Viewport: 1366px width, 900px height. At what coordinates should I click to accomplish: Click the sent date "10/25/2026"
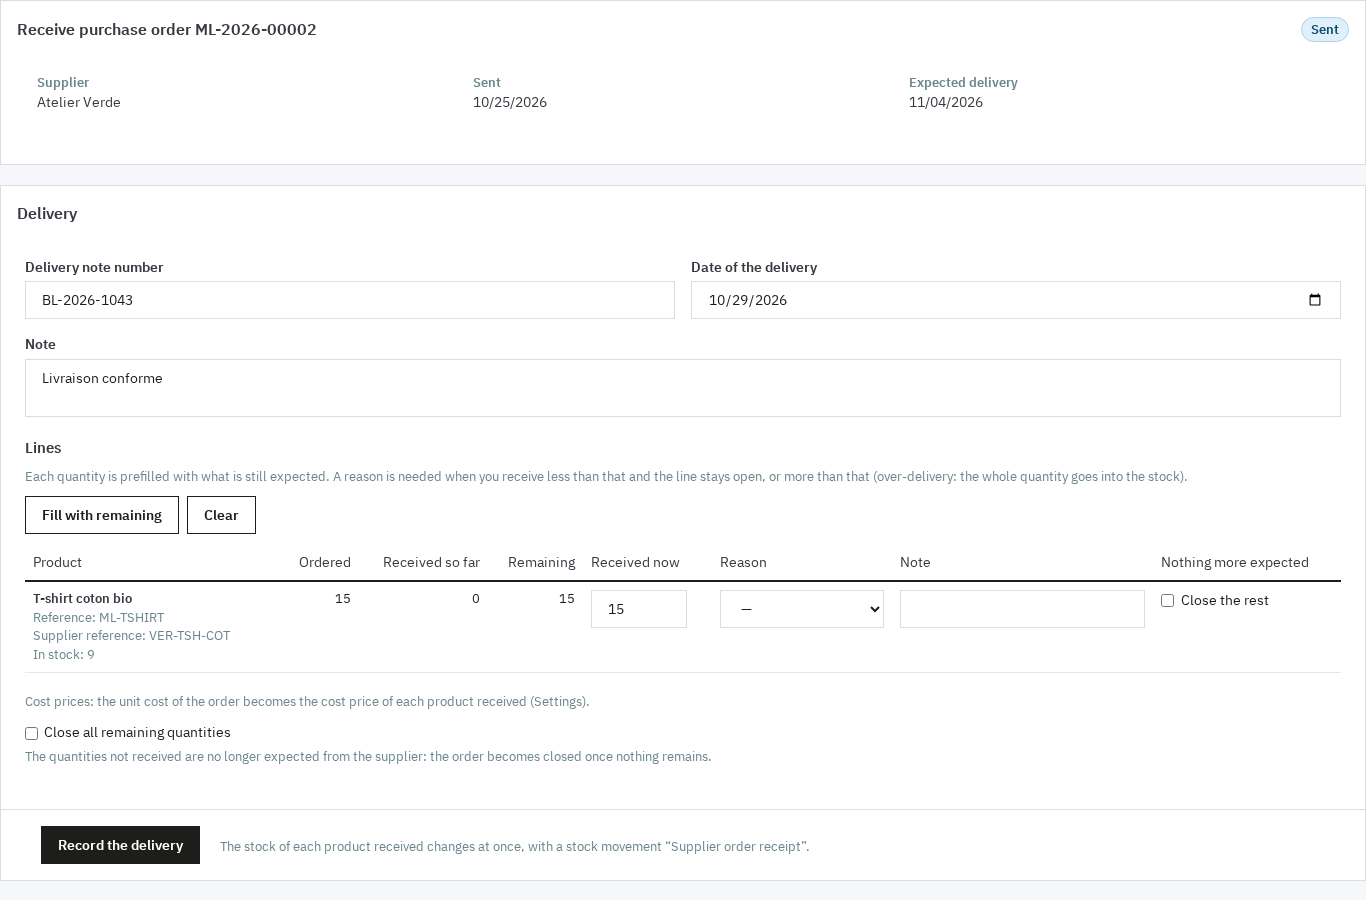[510, 102]
